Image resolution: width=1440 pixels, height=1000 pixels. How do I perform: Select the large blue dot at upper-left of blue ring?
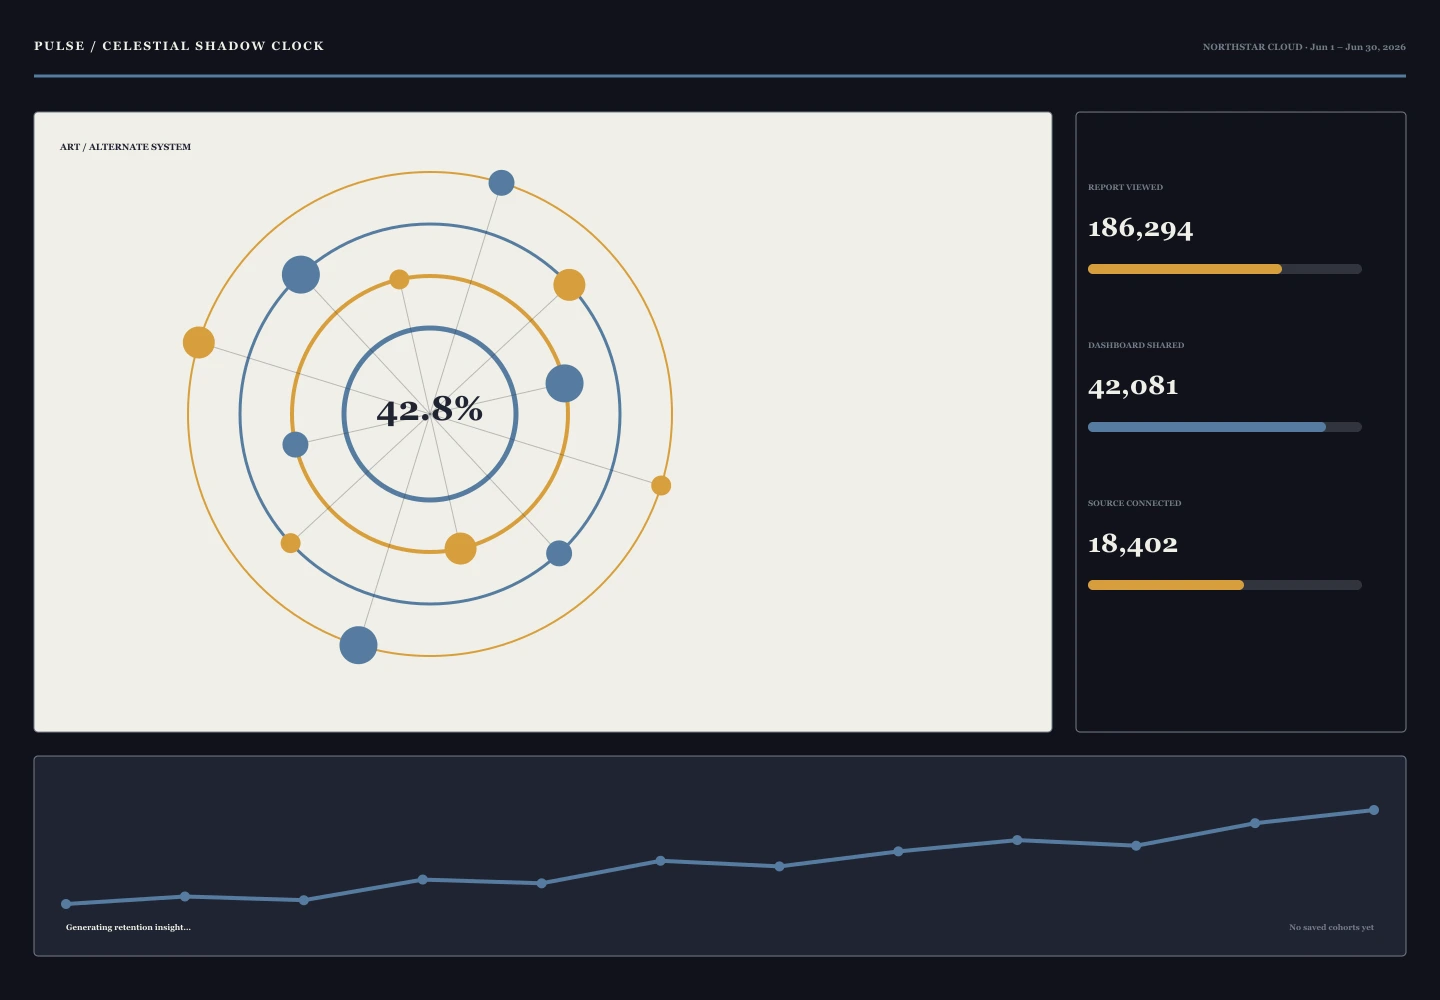[x=301, y=275]
